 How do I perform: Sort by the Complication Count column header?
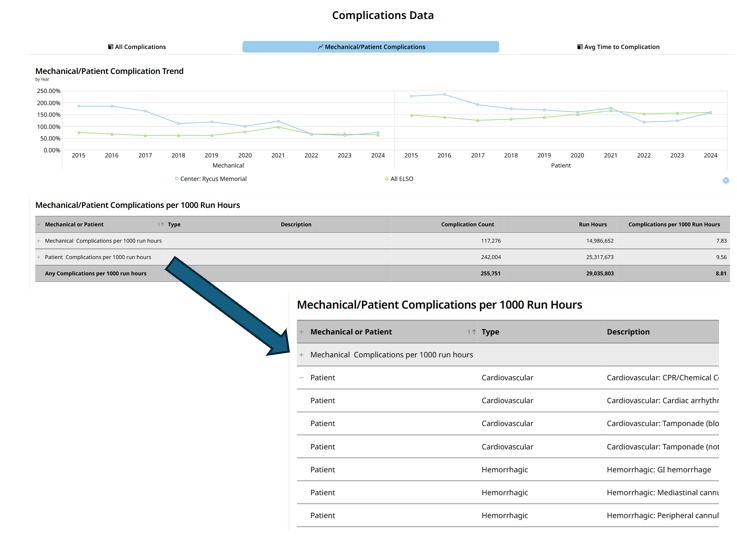coord(467,225)
